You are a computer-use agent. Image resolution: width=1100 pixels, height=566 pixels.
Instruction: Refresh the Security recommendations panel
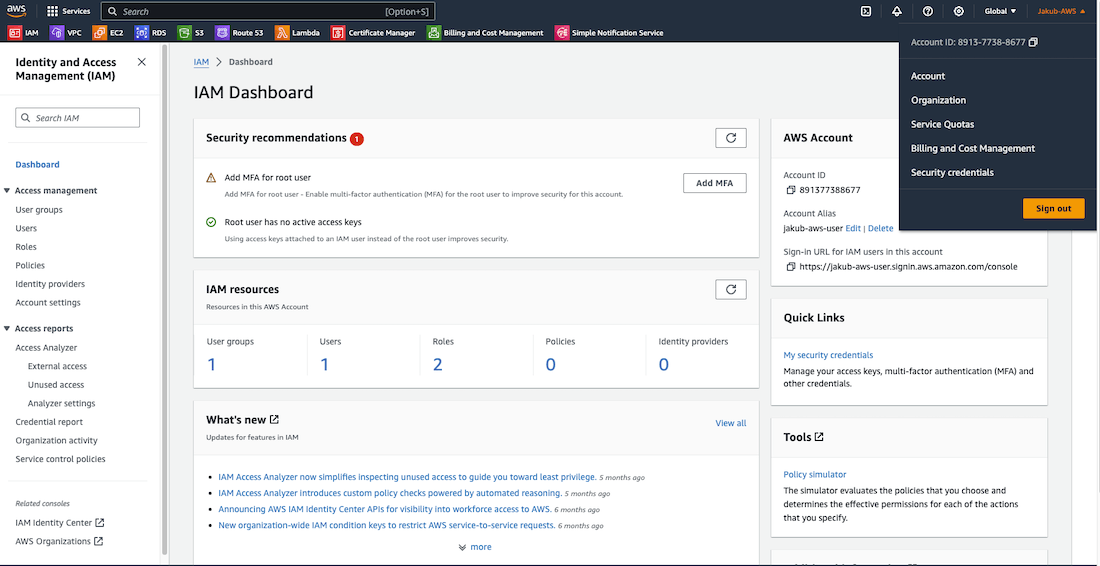point(730,137)
